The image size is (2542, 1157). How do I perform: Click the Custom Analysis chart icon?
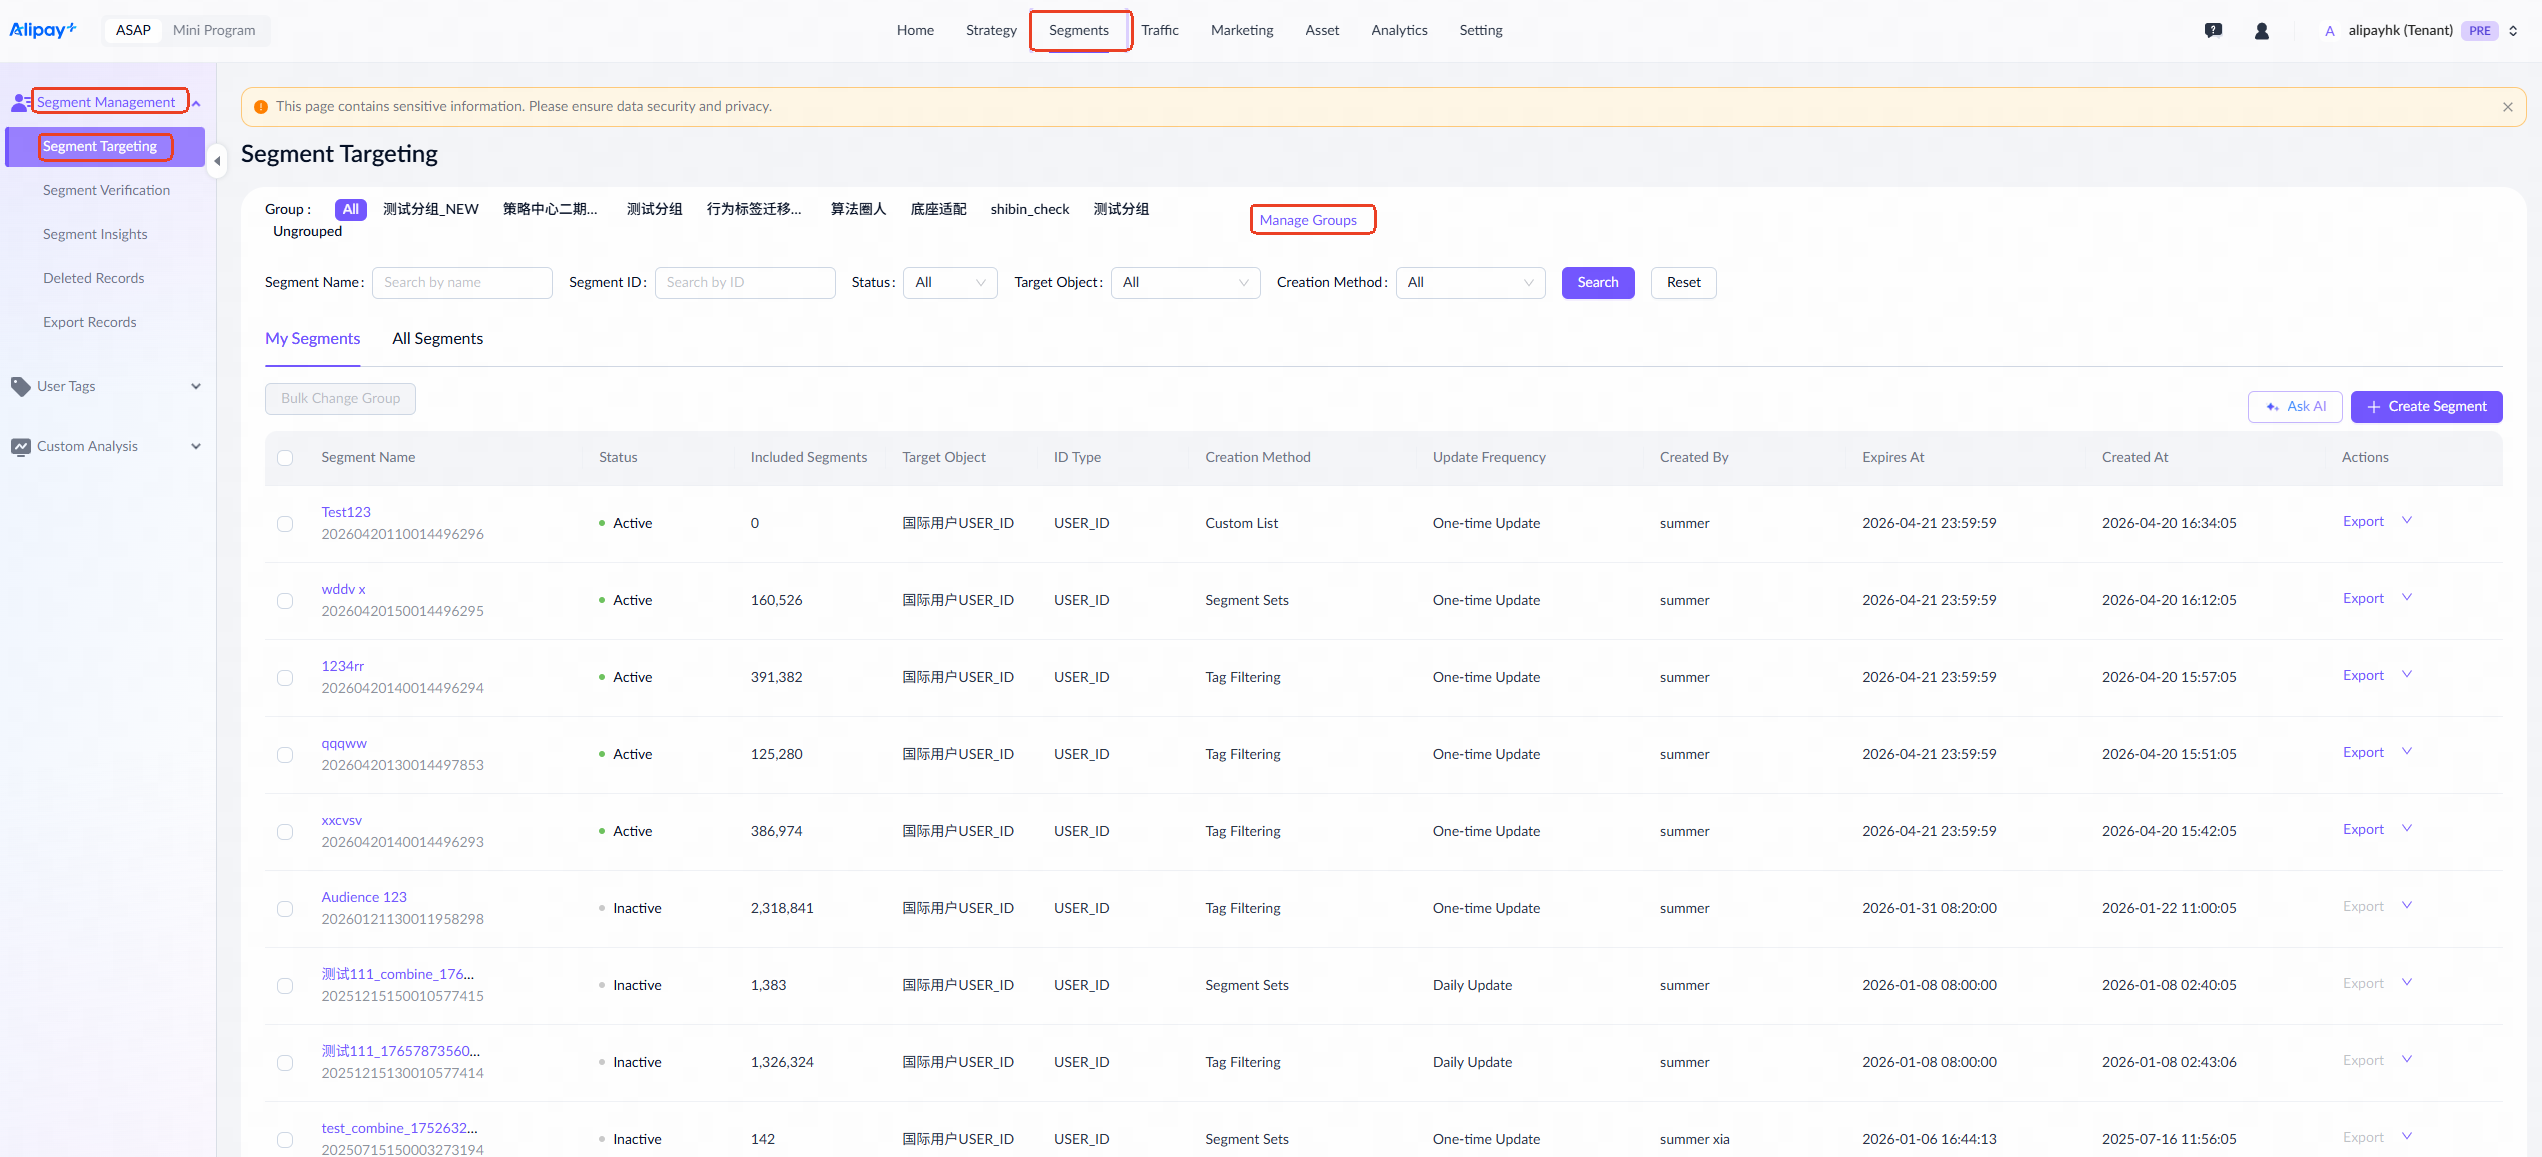(x=20, y=446)
